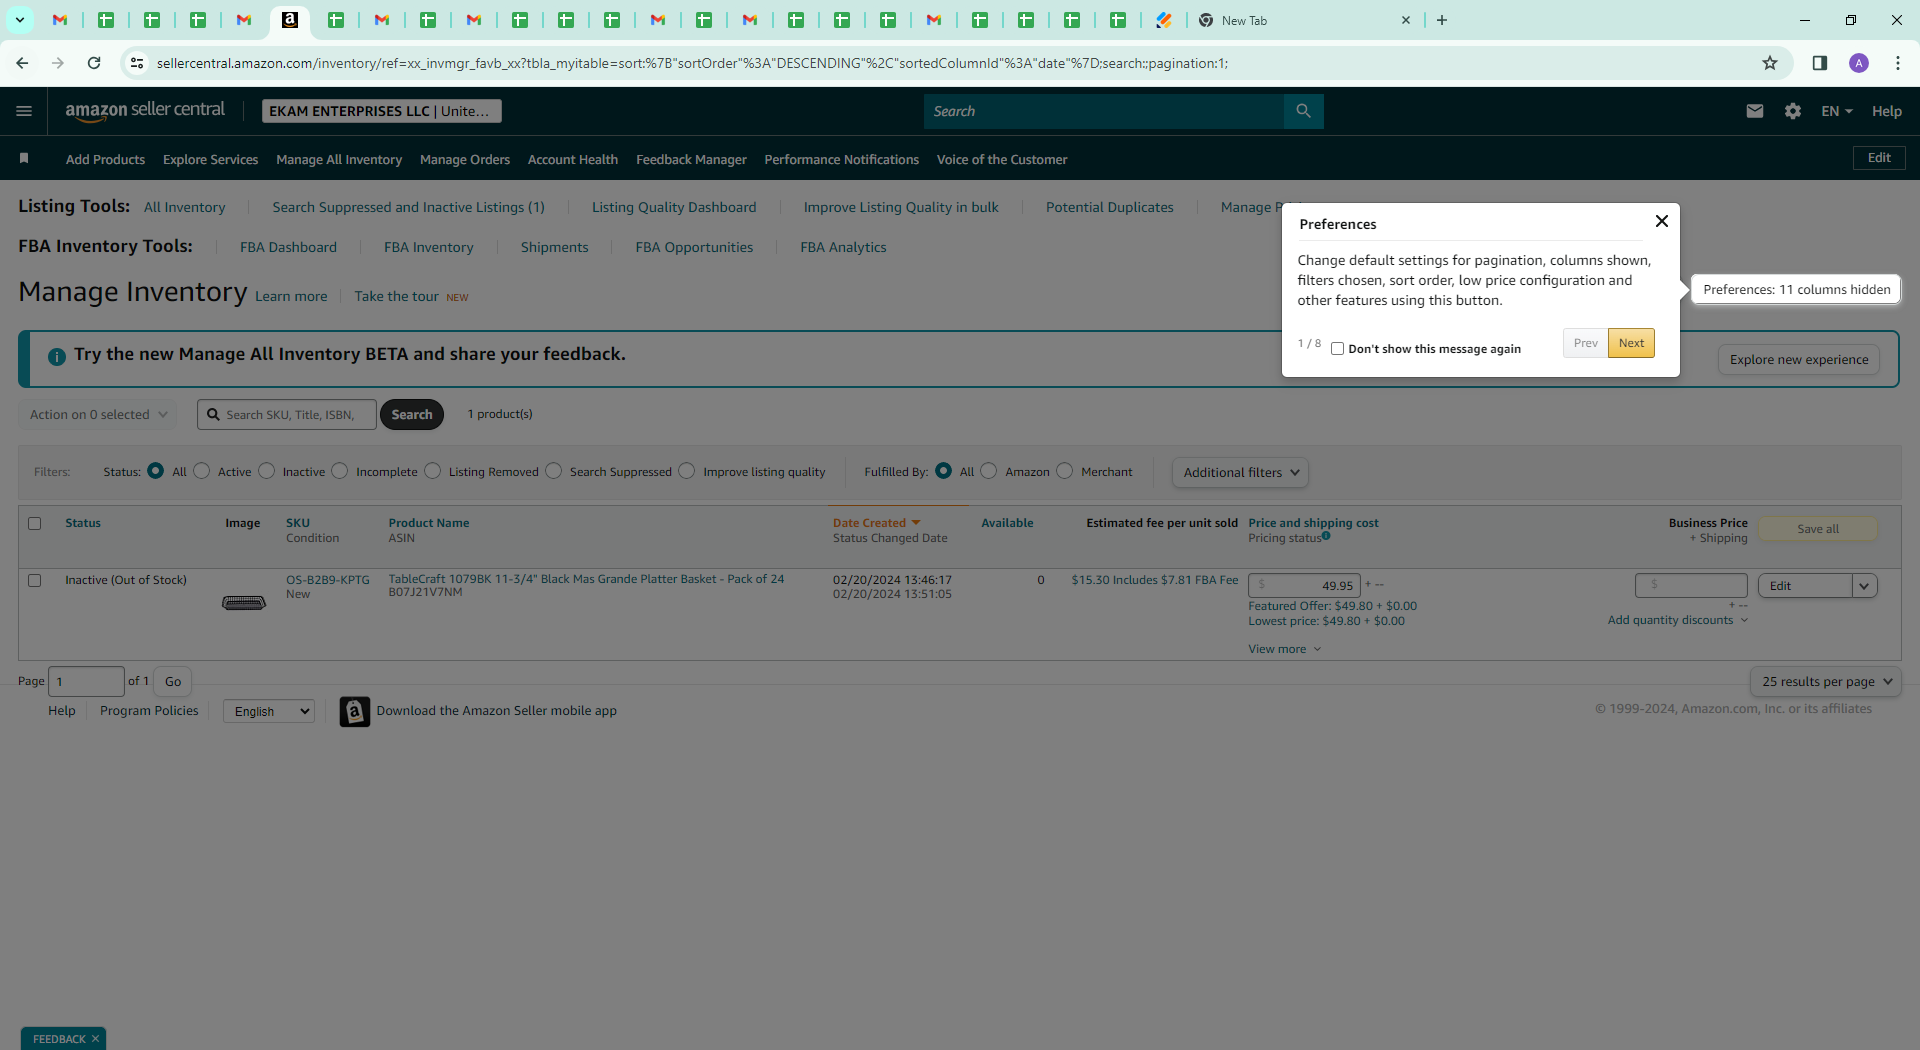Open Manage All Inventory menu item
The image size is (1920, 1050).
pyautogui.click(x=339, y=159)
